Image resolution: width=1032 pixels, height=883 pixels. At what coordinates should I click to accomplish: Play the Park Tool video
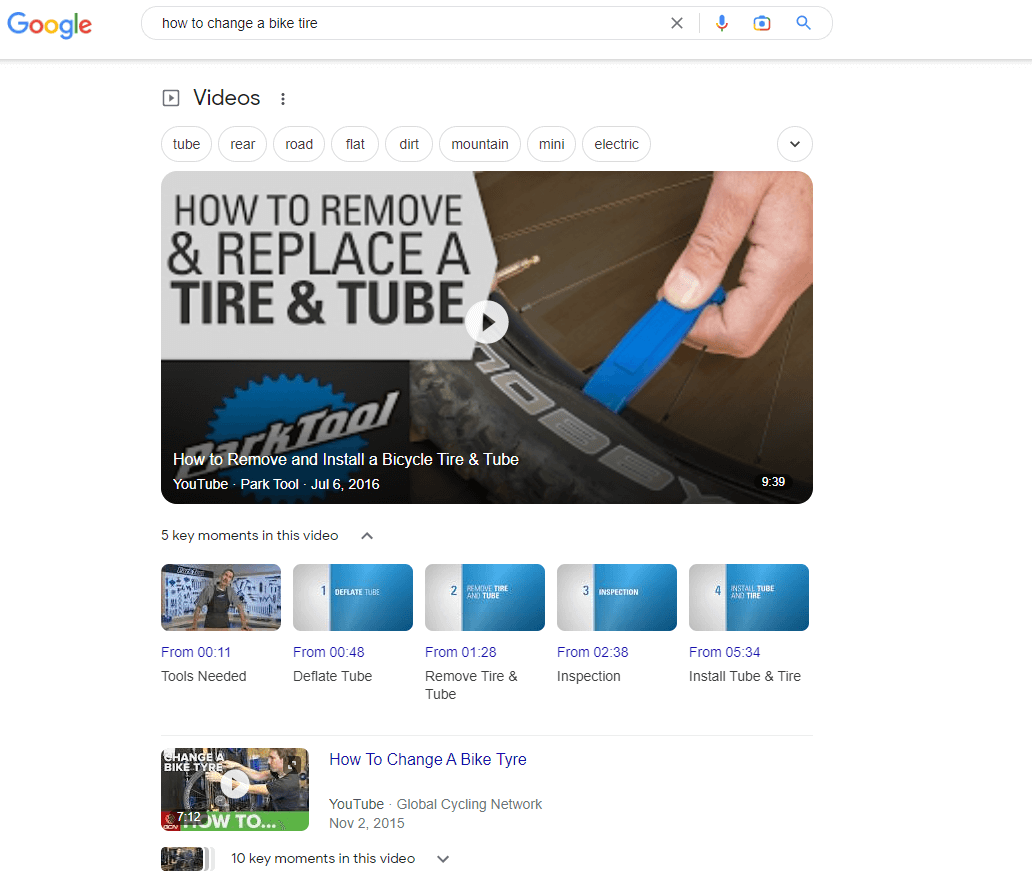486,322
